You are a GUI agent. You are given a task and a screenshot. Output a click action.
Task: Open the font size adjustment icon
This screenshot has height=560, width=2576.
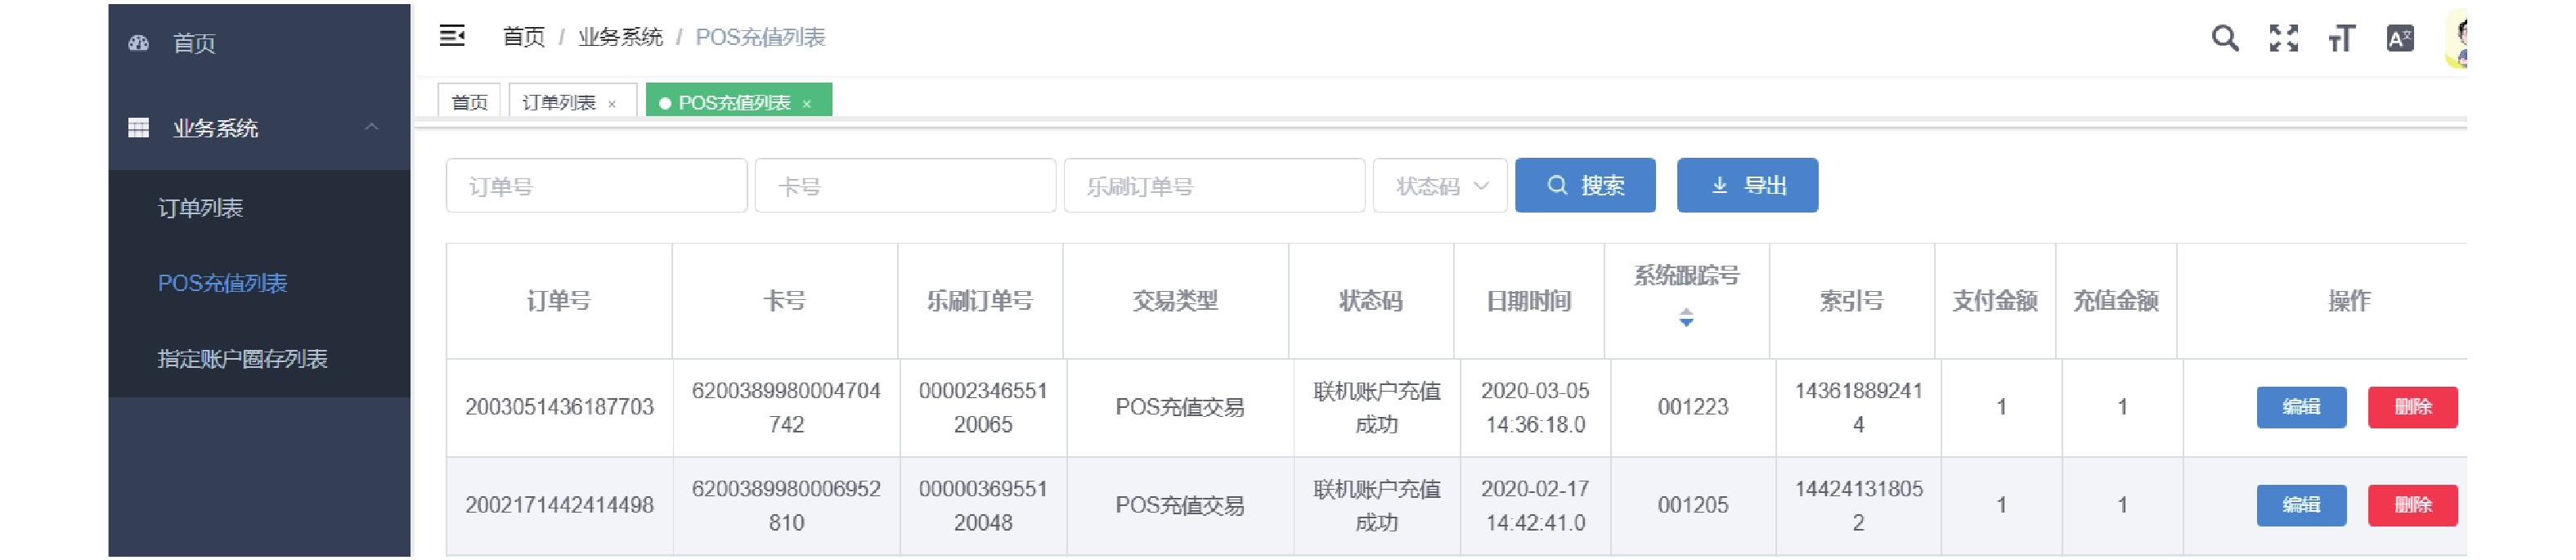[2341, 39]
